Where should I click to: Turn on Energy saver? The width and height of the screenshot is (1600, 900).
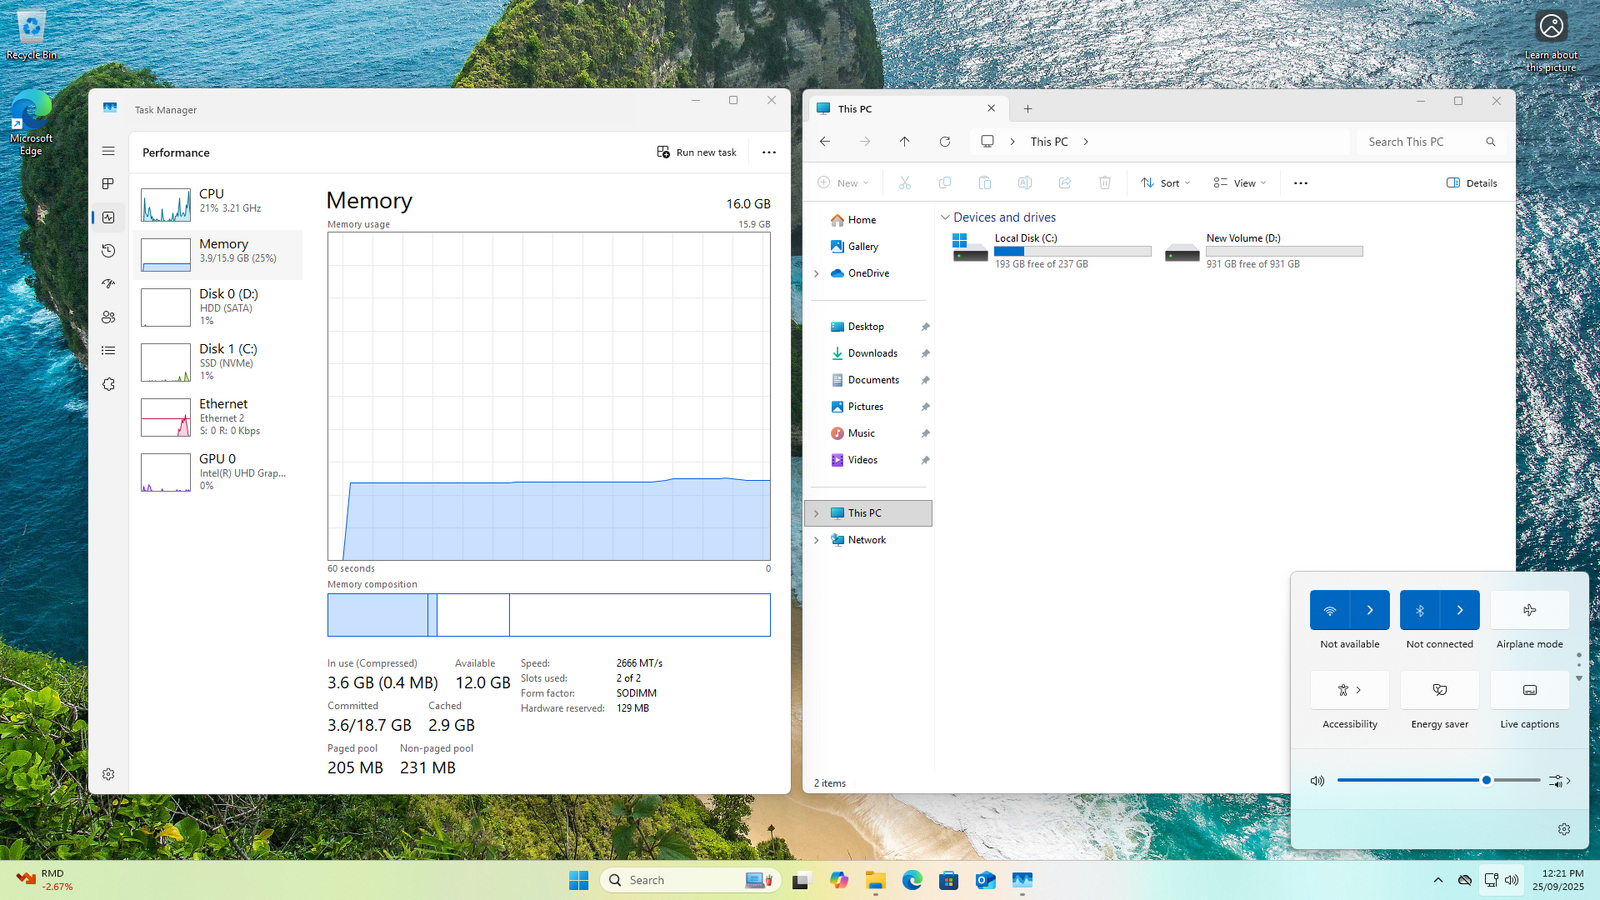[x=1439, y=690]
